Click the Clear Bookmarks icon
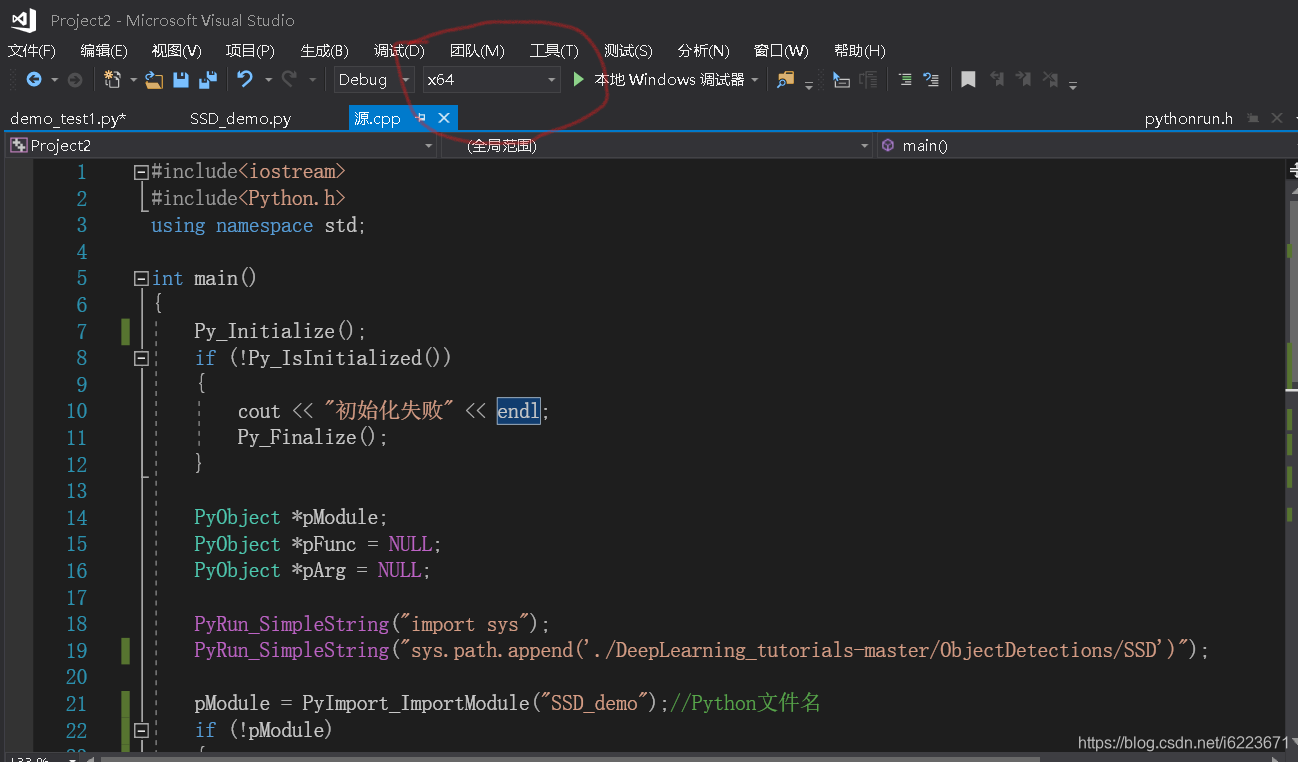The width and height of the screenshot is (1298, 762). click(1050, 79)
